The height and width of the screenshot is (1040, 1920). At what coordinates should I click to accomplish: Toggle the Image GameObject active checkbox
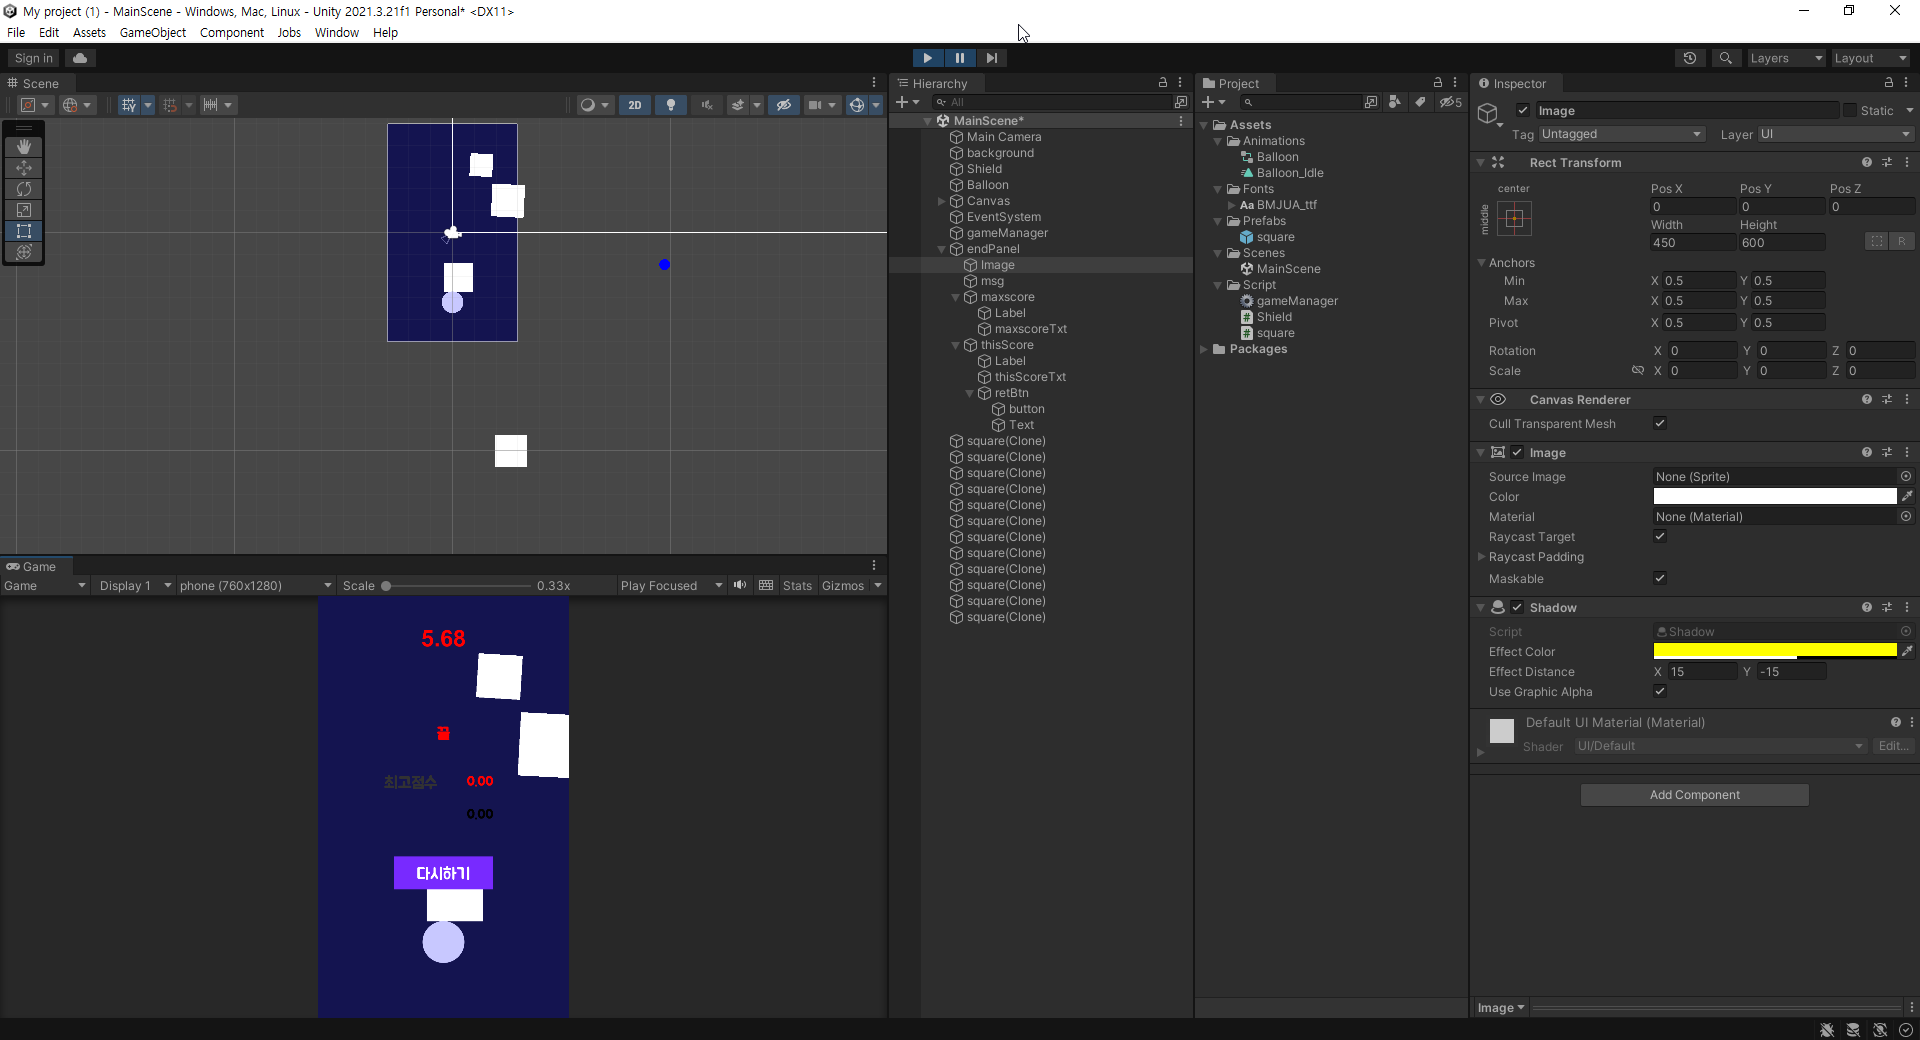(x=1523, y=111)
